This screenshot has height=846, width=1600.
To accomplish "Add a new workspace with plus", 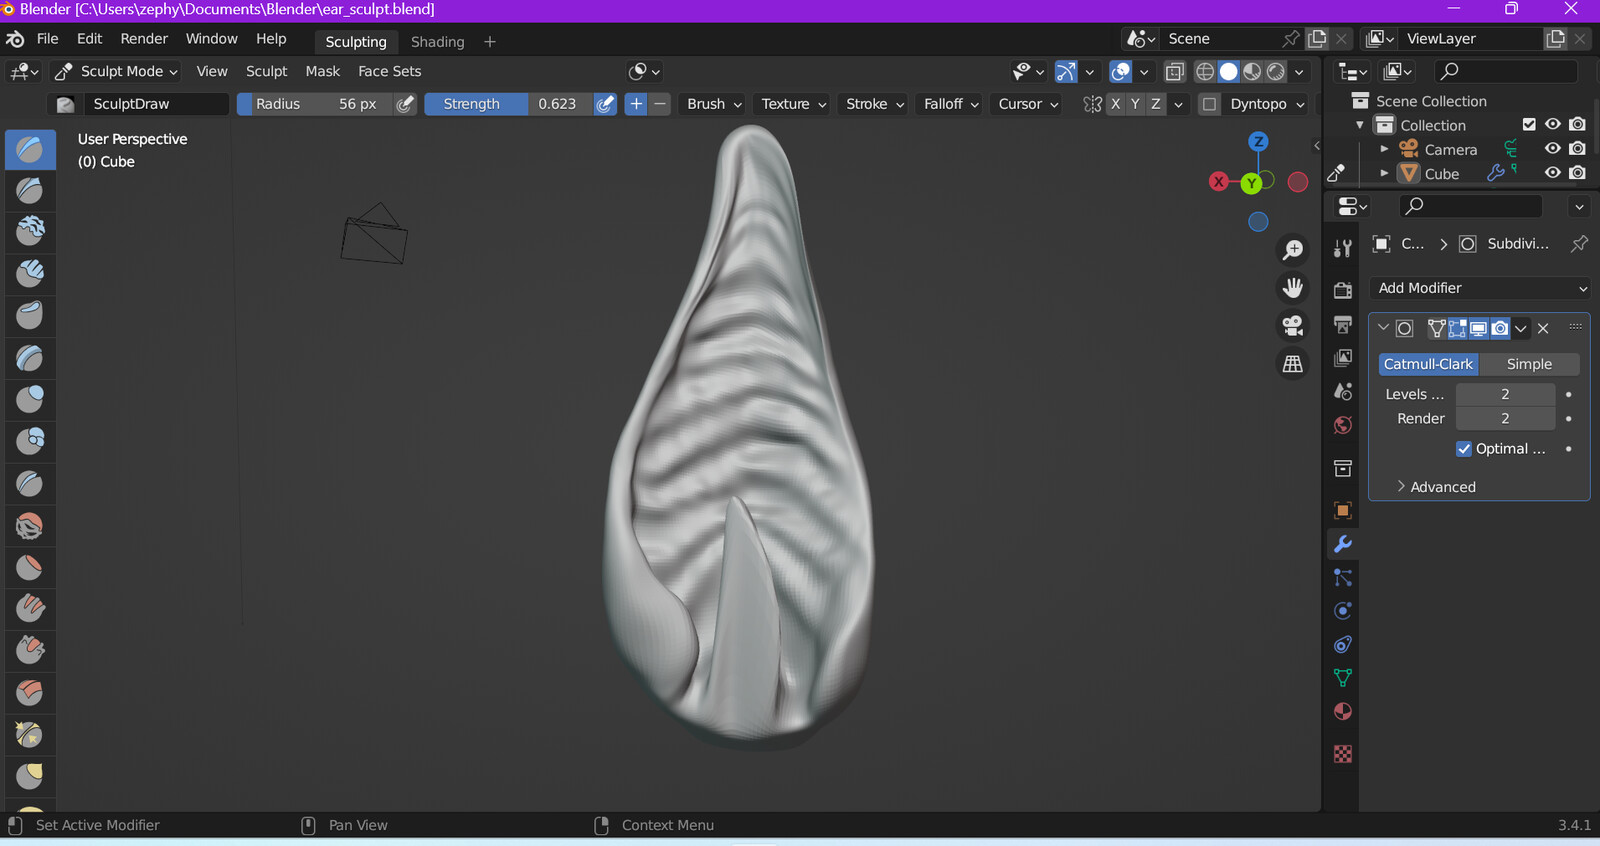I will point(490,42).
